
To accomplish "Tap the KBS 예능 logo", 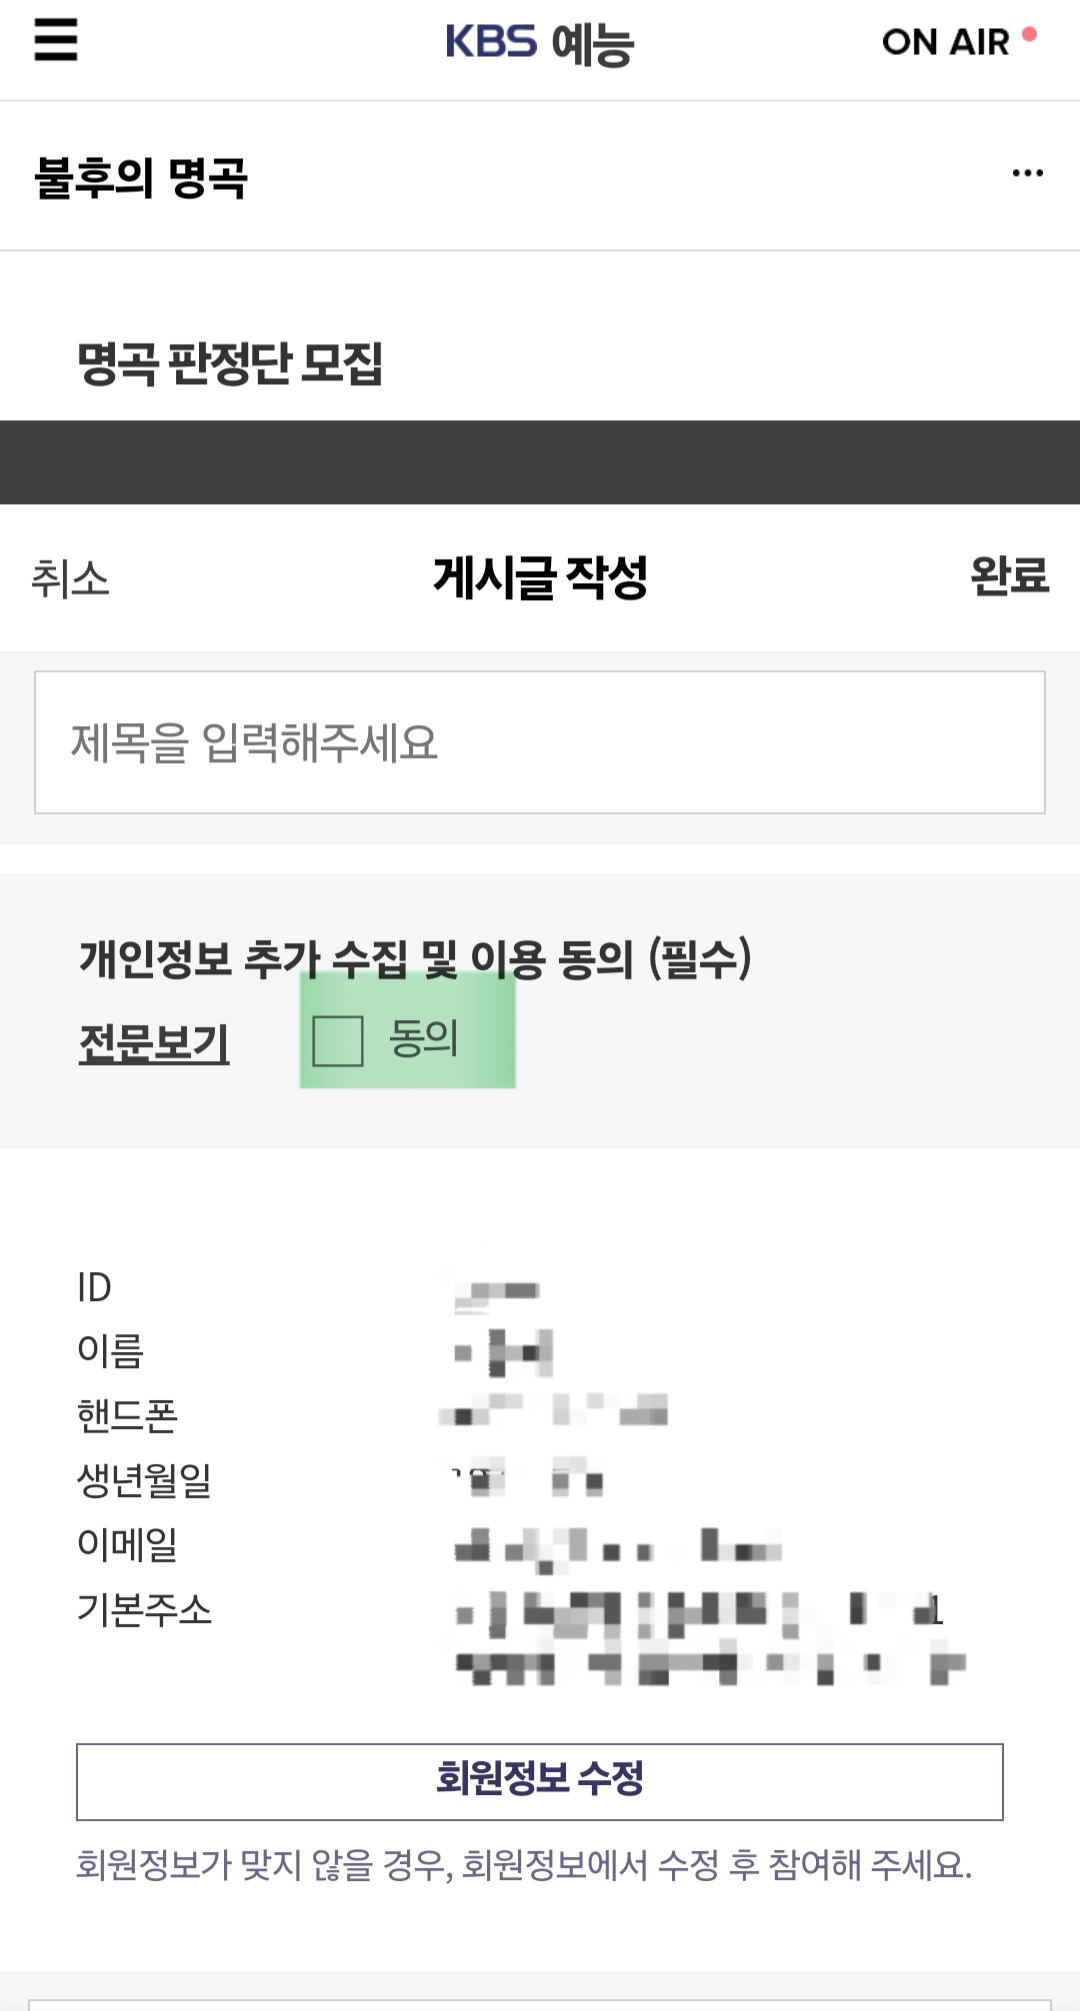I will click(540, 42).
